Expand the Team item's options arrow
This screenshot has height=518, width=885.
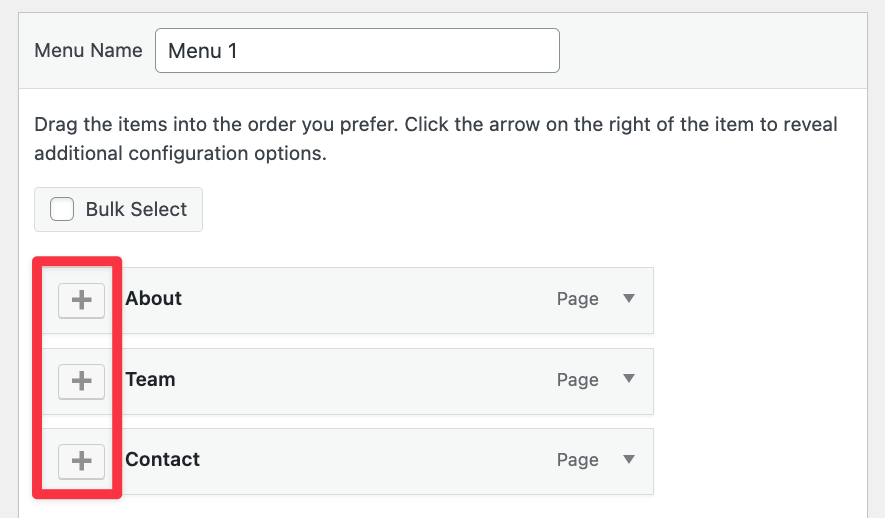tap(629, 379)
